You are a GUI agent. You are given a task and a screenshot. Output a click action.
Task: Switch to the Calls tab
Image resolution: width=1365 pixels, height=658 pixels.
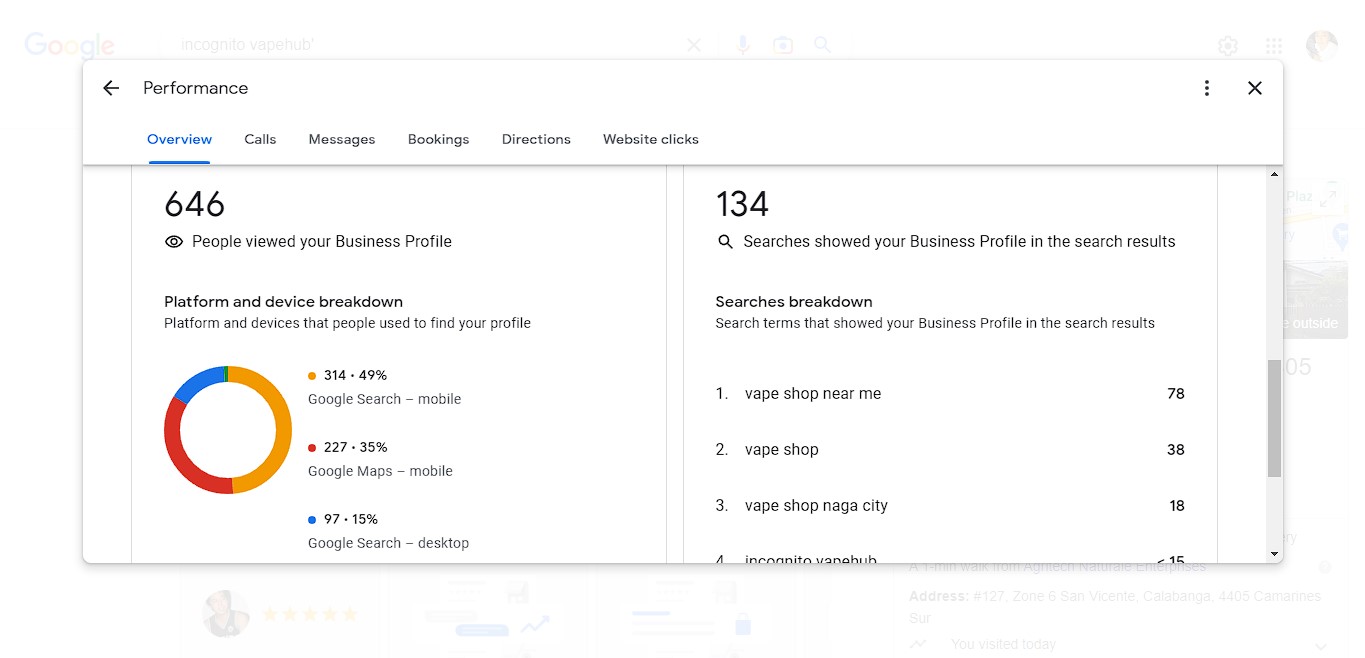260,139
